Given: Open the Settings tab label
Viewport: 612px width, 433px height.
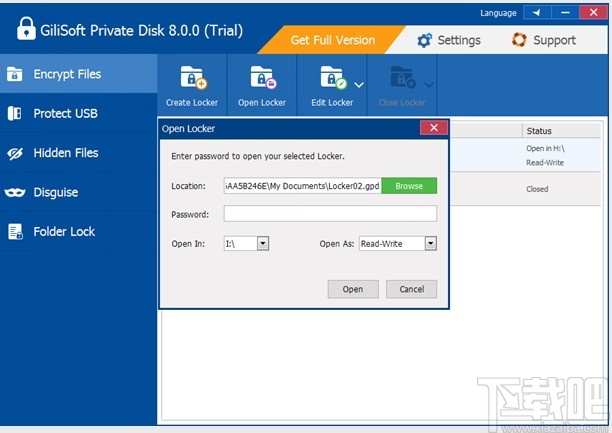Looking at the screenshot, I should [x=459, y=40].
